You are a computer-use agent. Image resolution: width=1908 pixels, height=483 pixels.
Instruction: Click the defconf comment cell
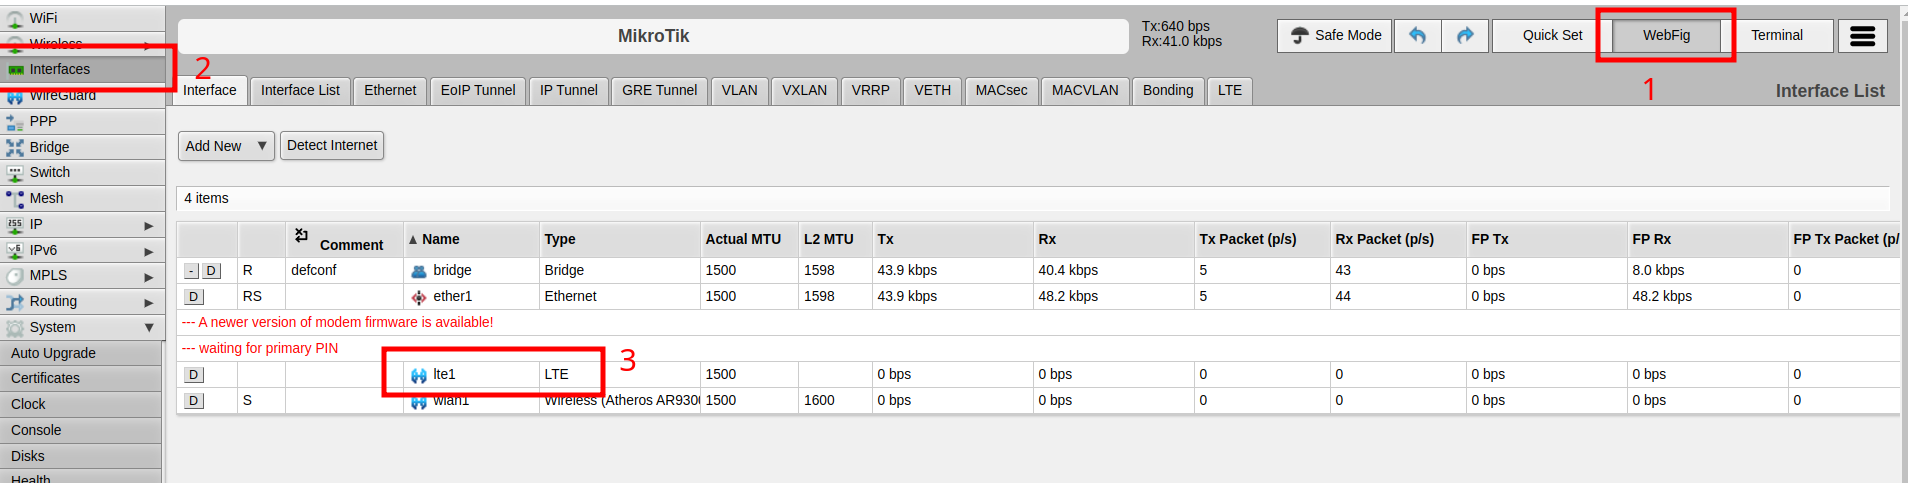click(344, 271)
